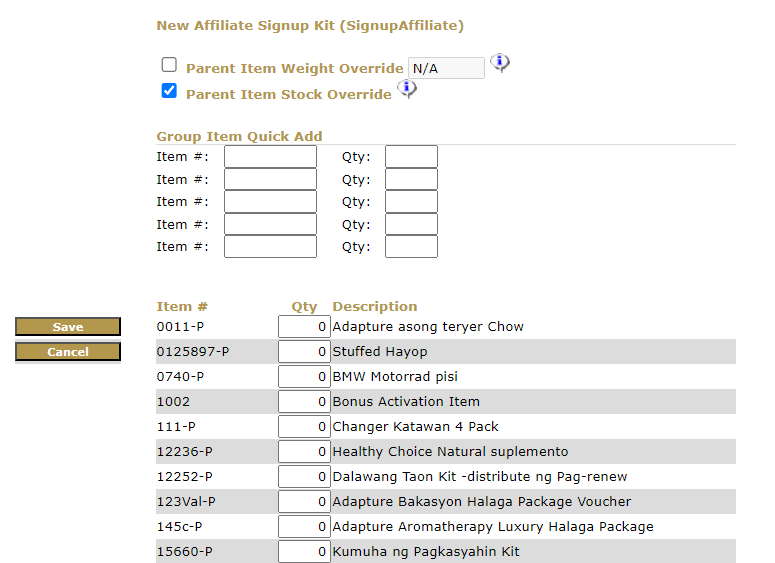This screenshot has height=563, width=775.
Task: Uncheck Parent Item Stock Override checkbox
Action: click(x=169, y=91)
